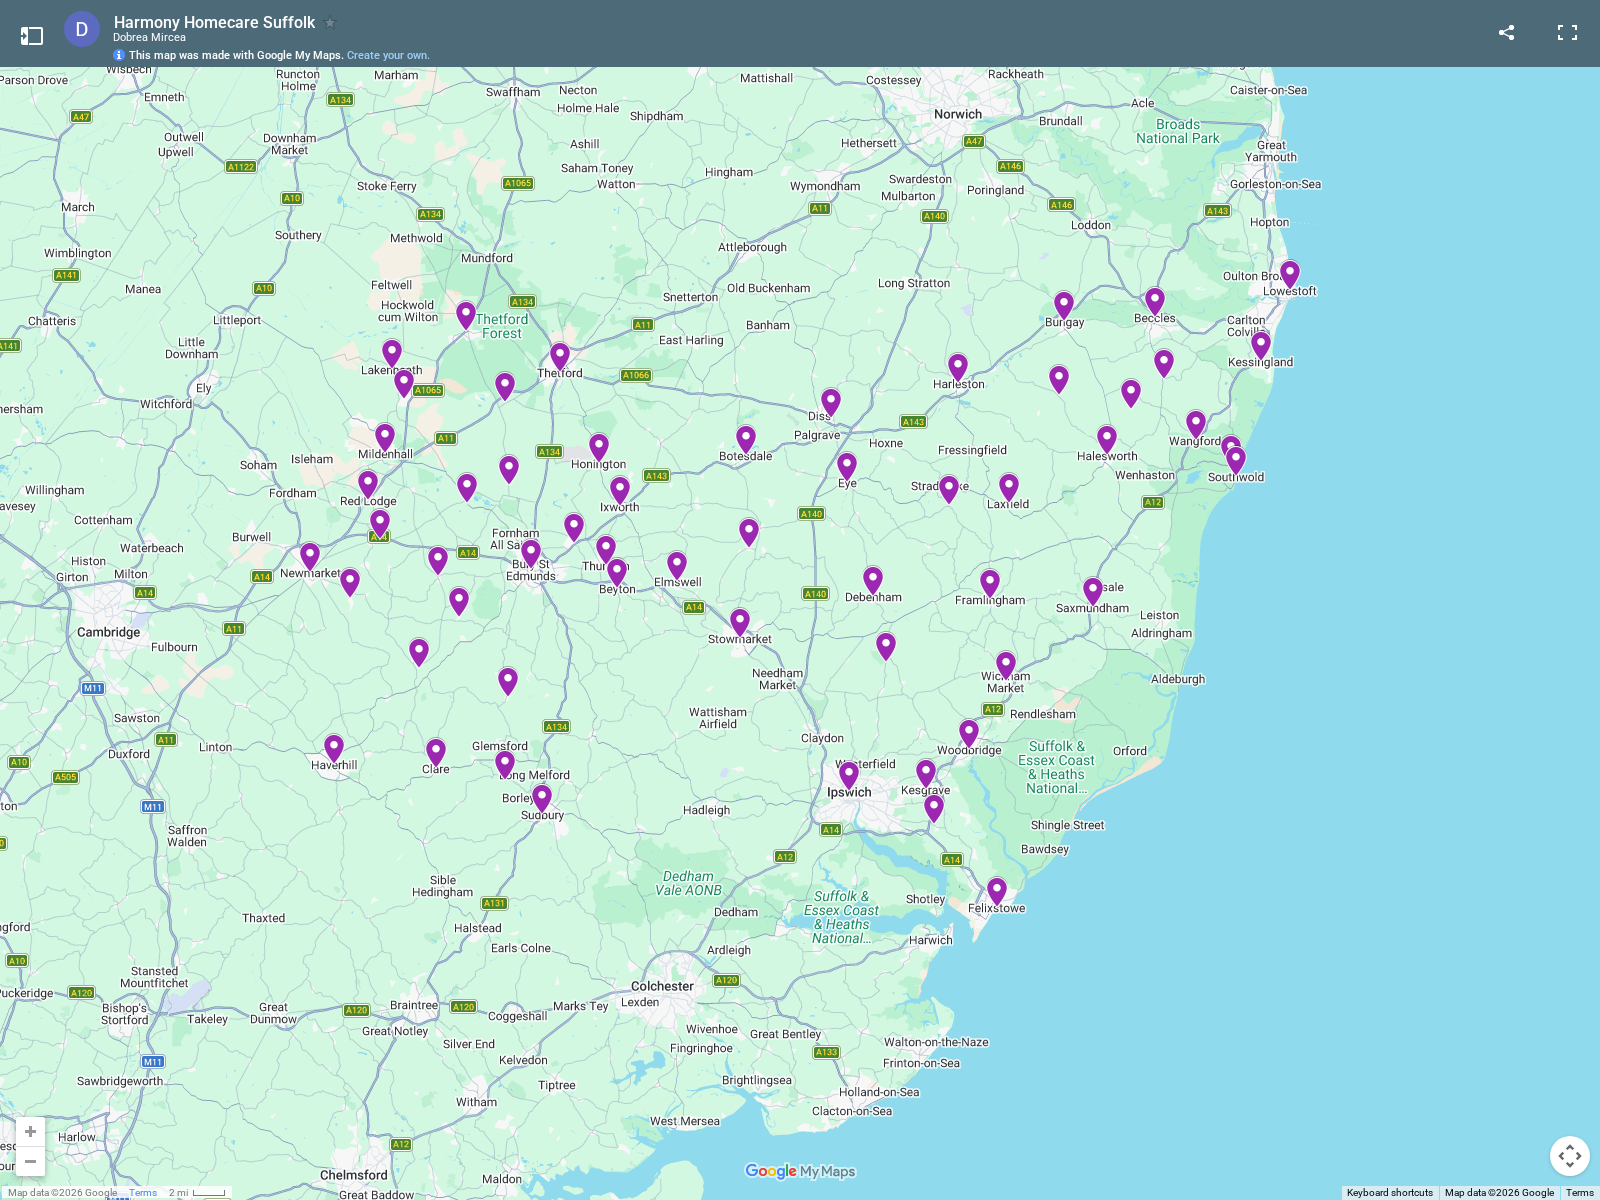Select the Stradbroke map pin
The height and width of the screenshot is (1200, 1600).
click(x=949, y=488)
